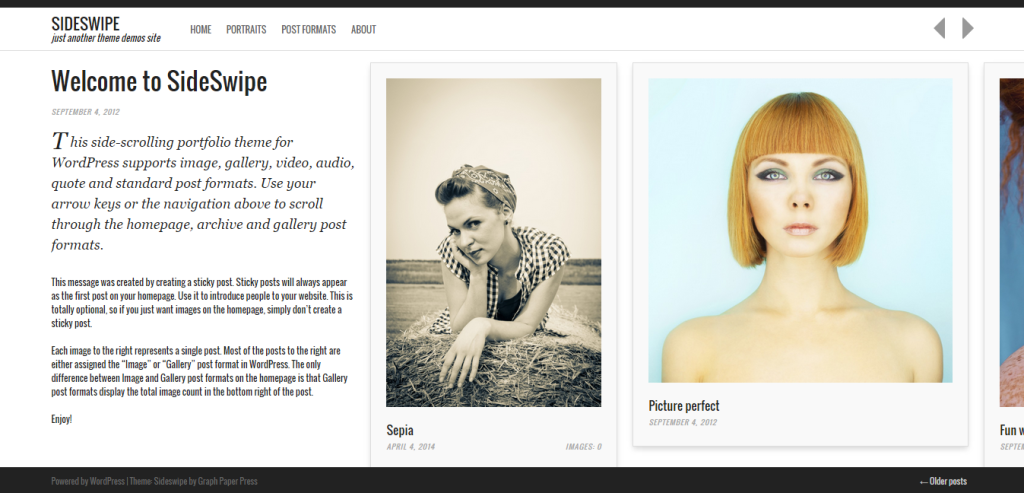Screen dimensions: 1024x493
Task: Click the April 4, 2014 date under Sepia
Action: pyautogui.click(x=410, y=447)
